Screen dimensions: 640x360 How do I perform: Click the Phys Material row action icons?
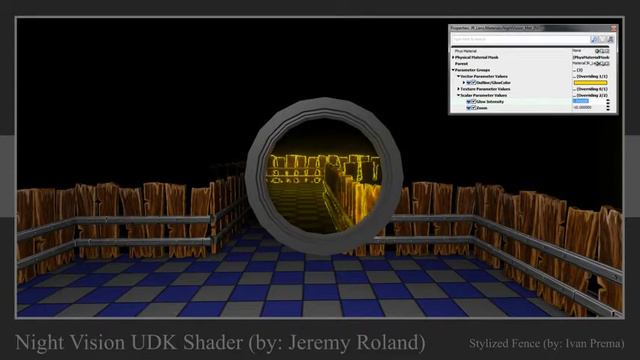tap(602, 51)
